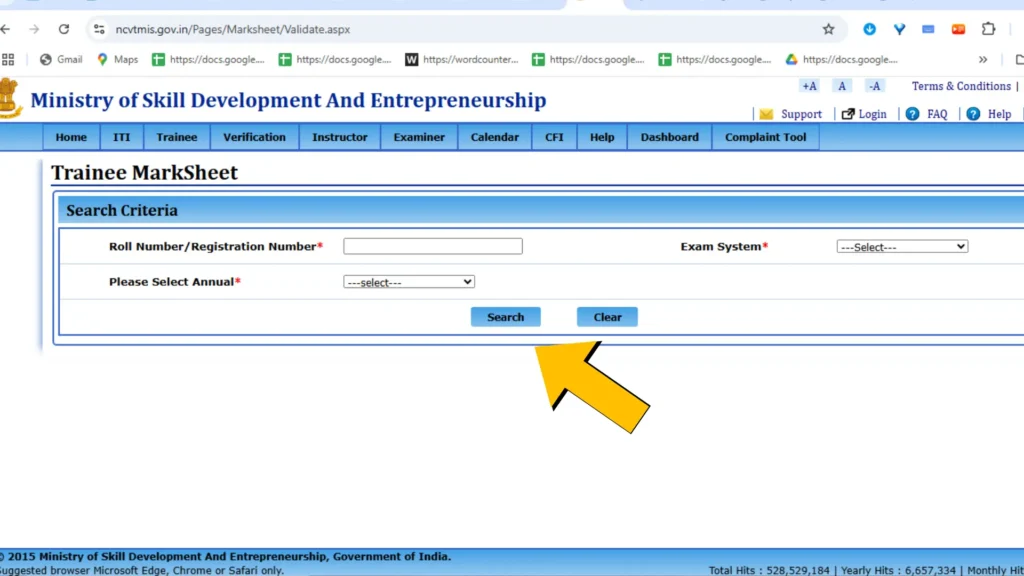Click the blue Y-shaped extension icon
This screenshot has width=1024, height=576.
[899, 29]
